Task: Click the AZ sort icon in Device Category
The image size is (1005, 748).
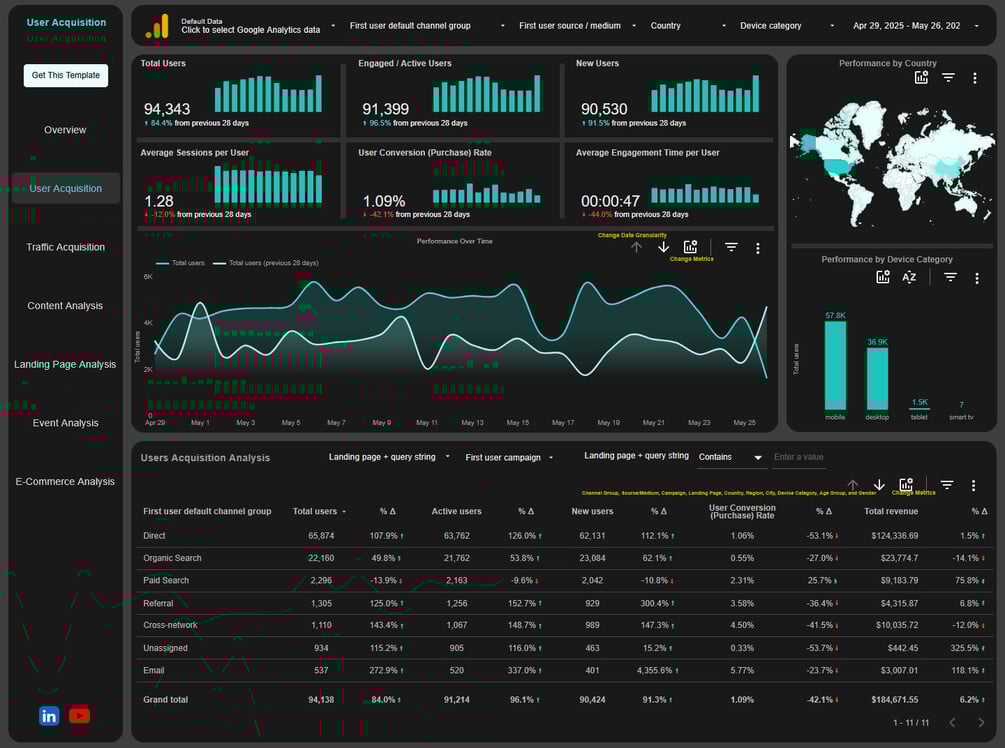Action: coord(909,277)
